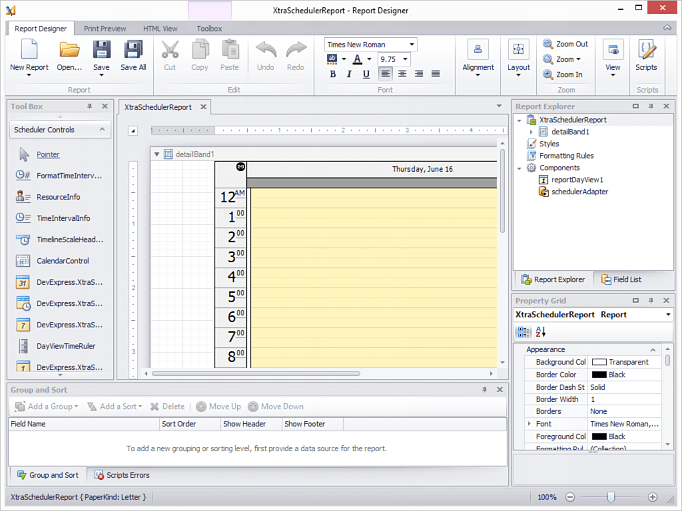The width and height of the screenshot is (682, 511).
Task: Click the Move Up button
Action: coord(218,407)
